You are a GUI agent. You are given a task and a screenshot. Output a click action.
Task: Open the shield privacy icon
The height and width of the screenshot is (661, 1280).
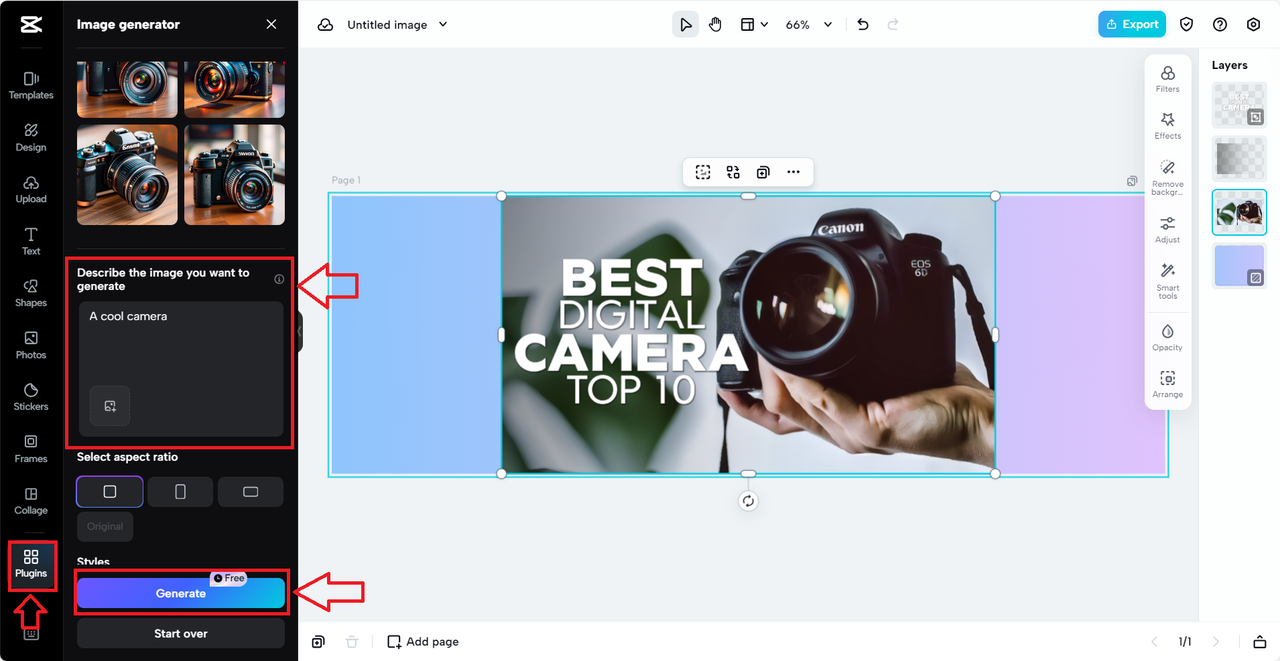[1187, 25]
